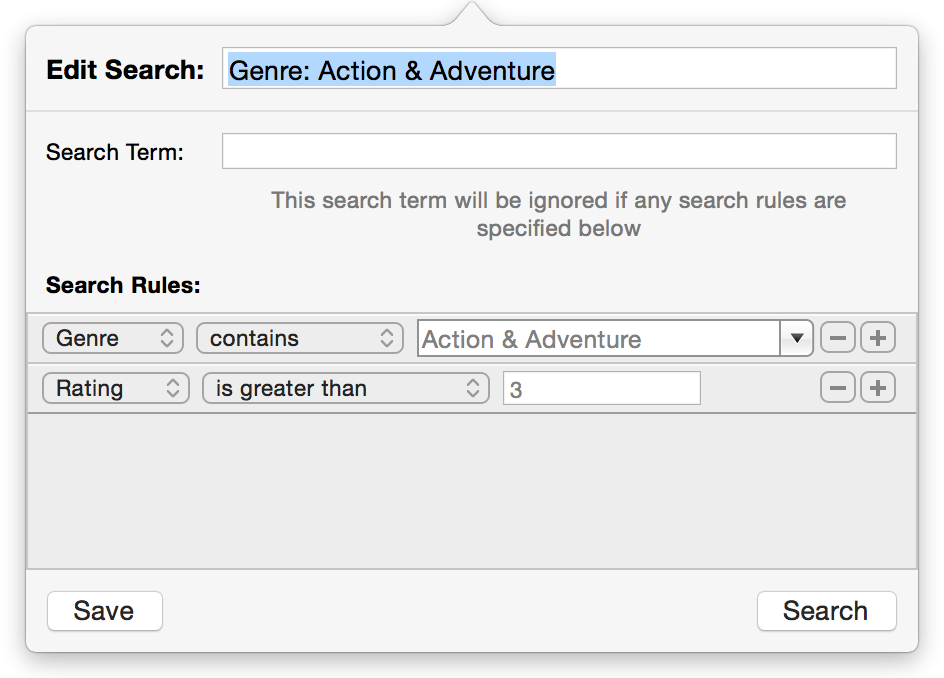Click the empty area below the search rules
This screenshot has width=944, height=678.
[471, 490]
